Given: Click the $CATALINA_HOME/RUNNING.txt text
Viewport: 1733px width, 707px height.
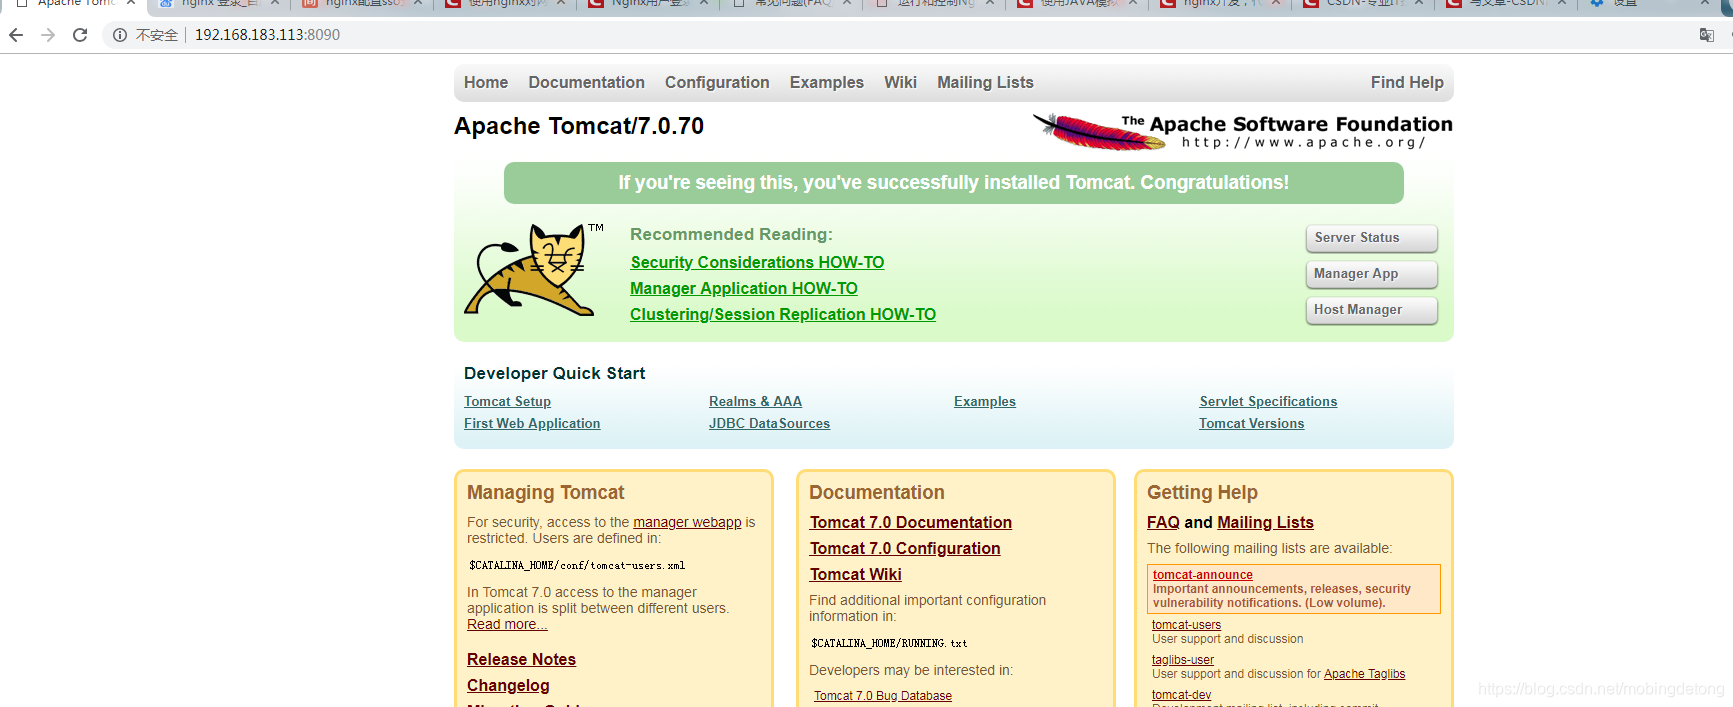Looking at the screenshot, I should tap(889, 644).
